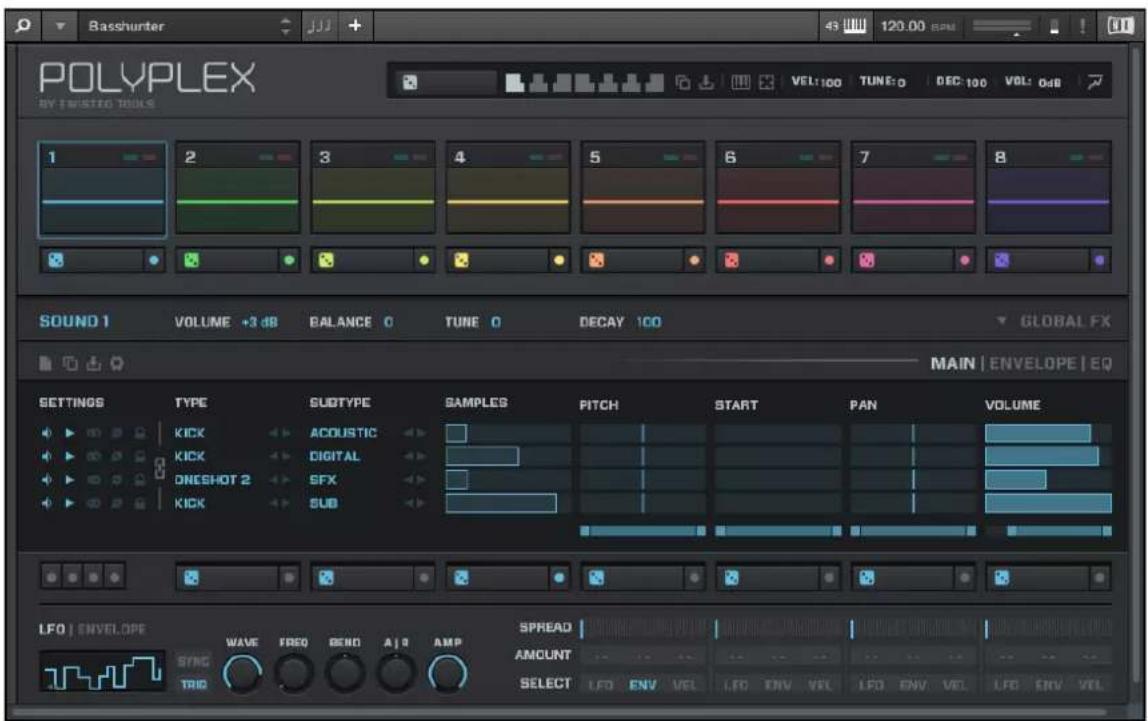Click the LFO WAVE knob
Viewport: 1148px width, 721px height.
click(242, 673)
